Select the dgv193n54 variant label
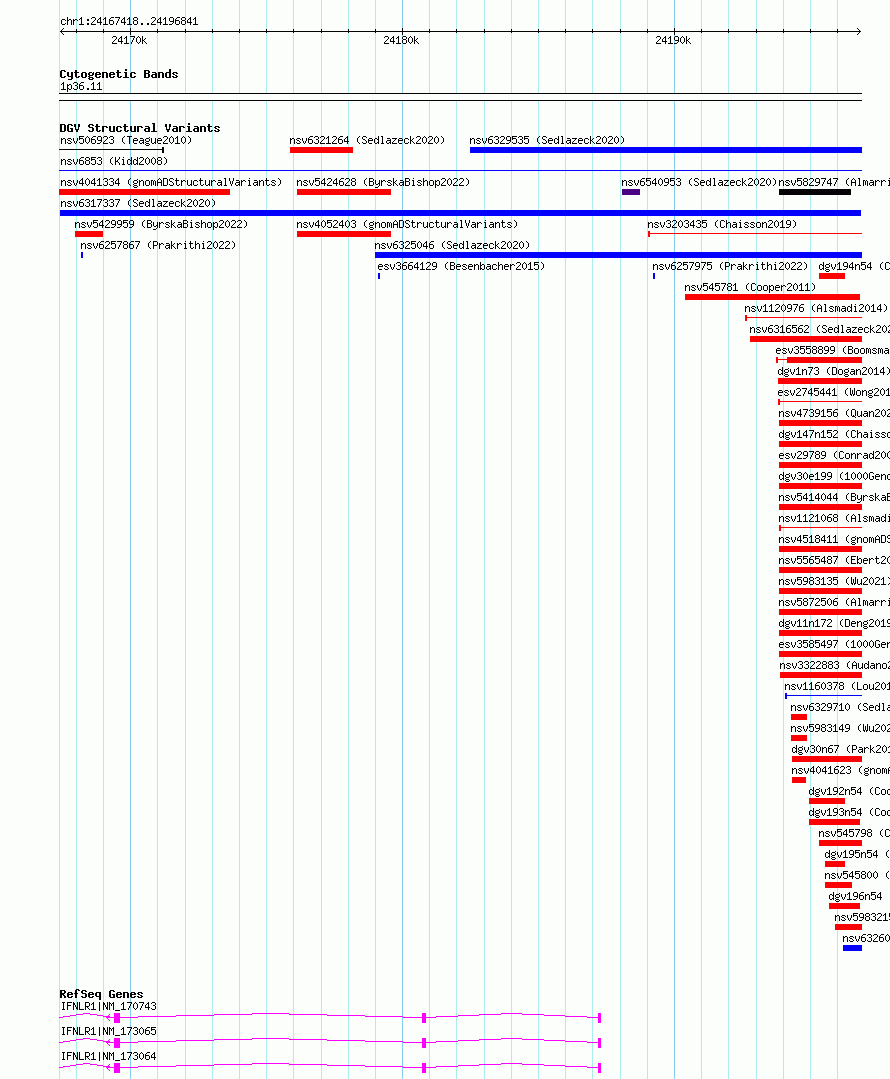The image size is (890, 1079). 849,812
